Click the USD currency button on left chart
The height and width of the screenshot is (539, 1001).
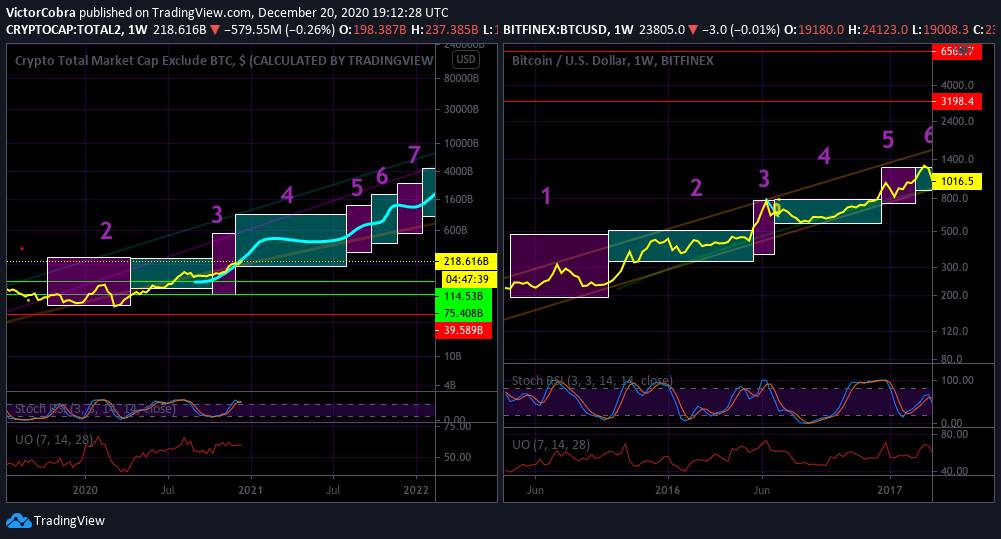tap(466, 59)
